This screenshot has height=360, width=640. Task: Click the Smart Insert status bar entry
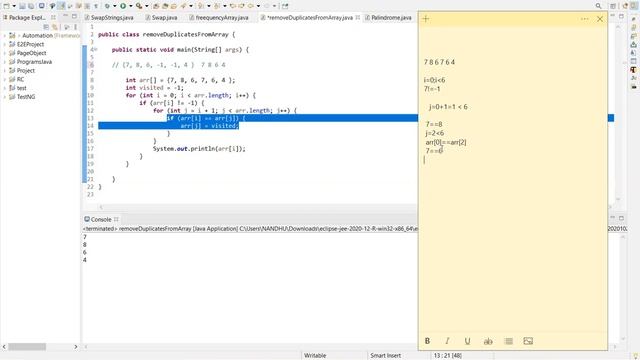point(385,356)
